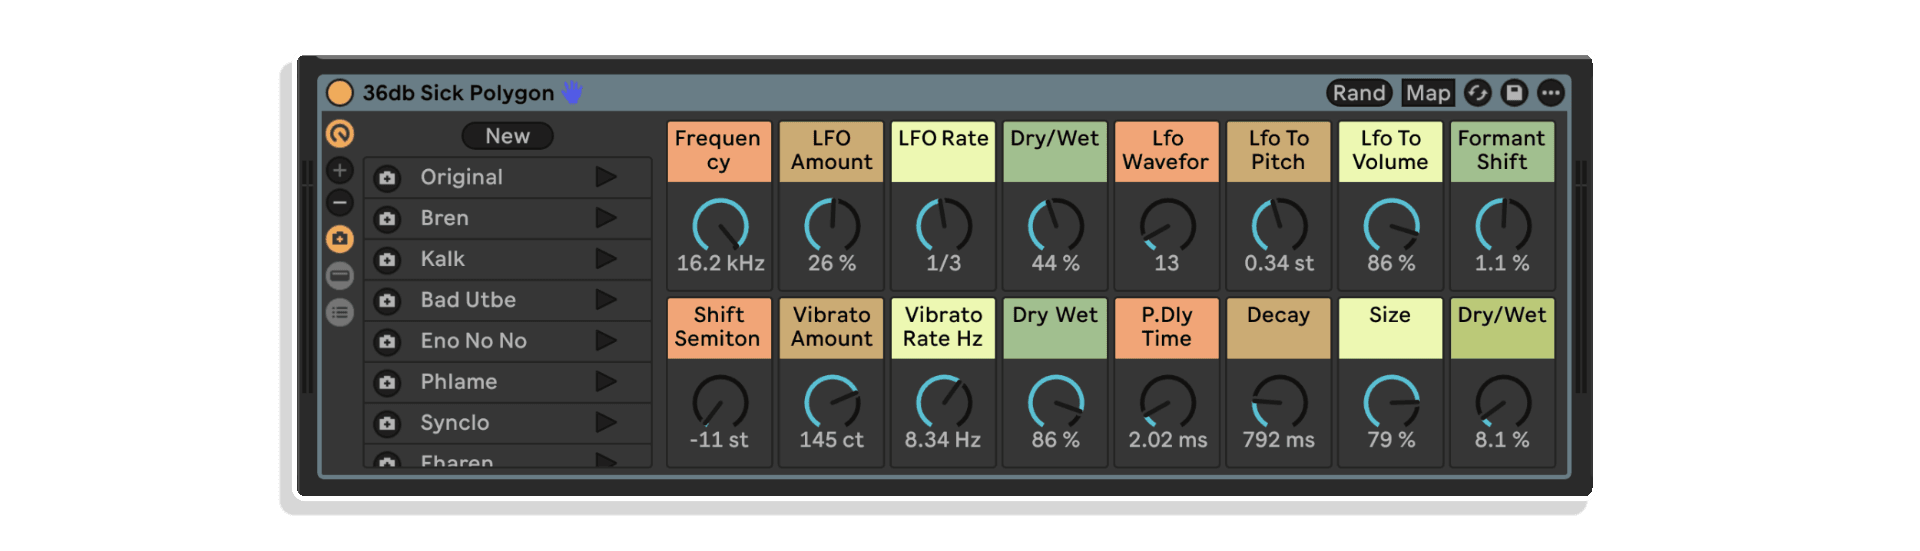Viewport: 1920px width, 551px height.
Task: Click the Formant Shift macro label
Action: pyautogui.click(x=1502, y=152)
